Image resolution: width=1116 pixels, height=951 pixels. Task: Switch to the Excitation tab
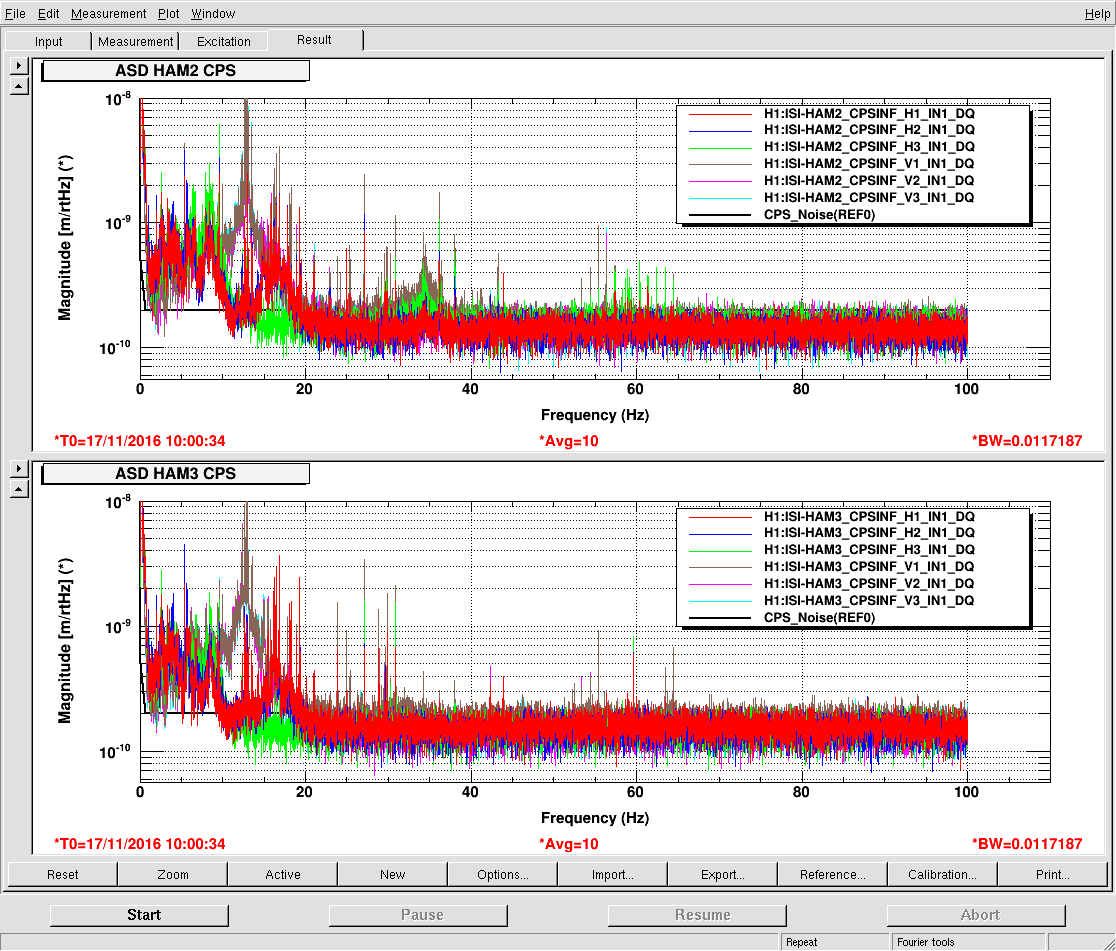point(223,41)
